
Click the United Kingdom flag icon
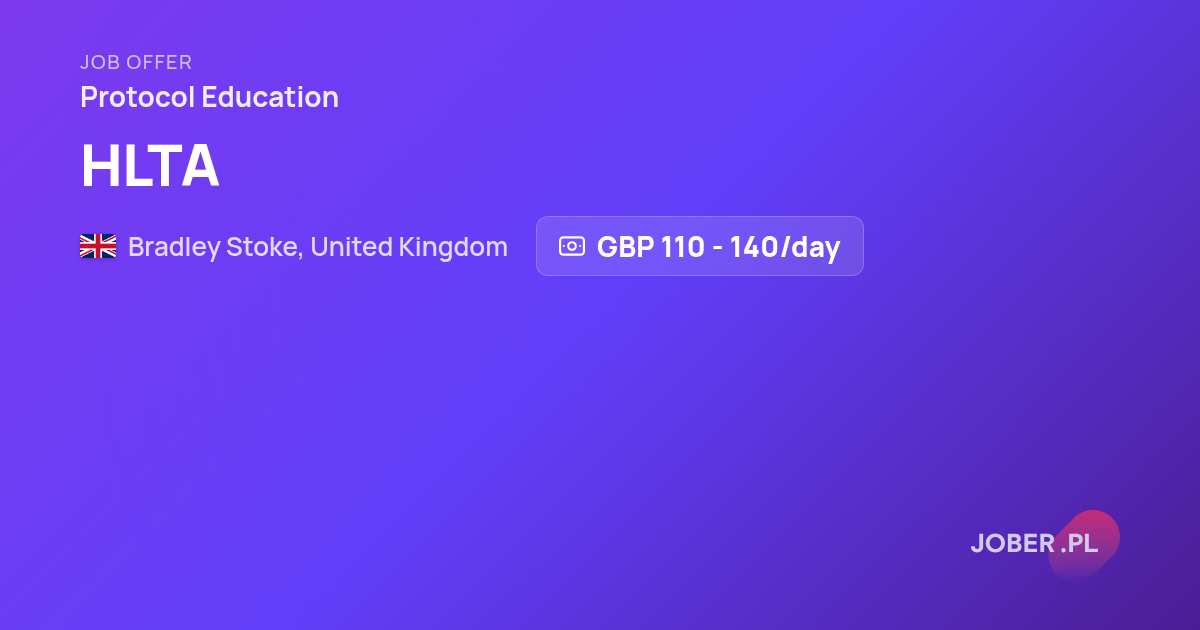[98, 246]
